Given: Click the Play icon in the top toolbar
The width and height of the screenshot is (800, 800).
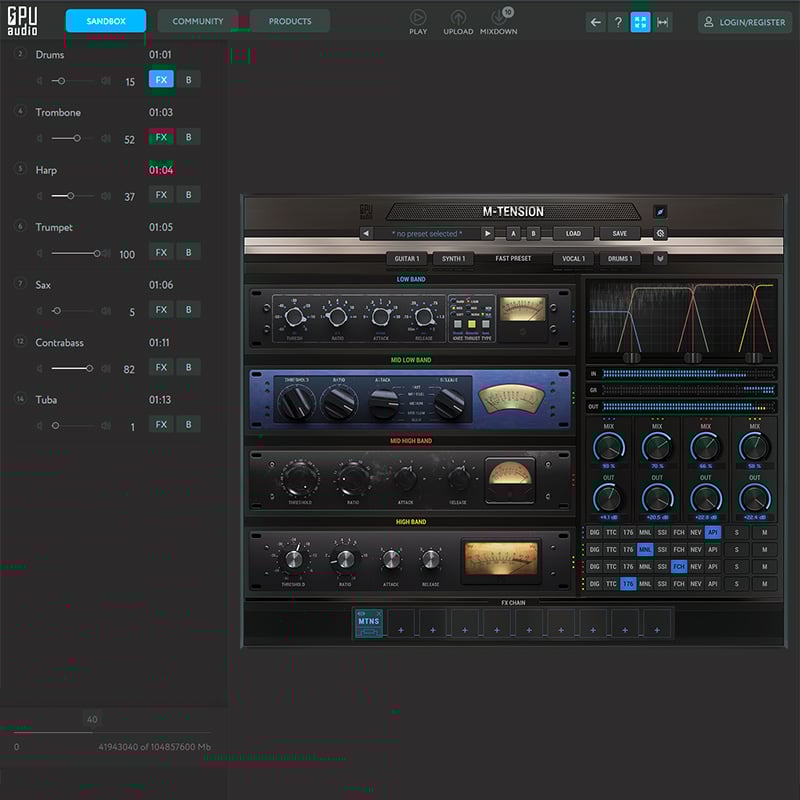Looking at the screenshot, I should (x=418, y=17).
